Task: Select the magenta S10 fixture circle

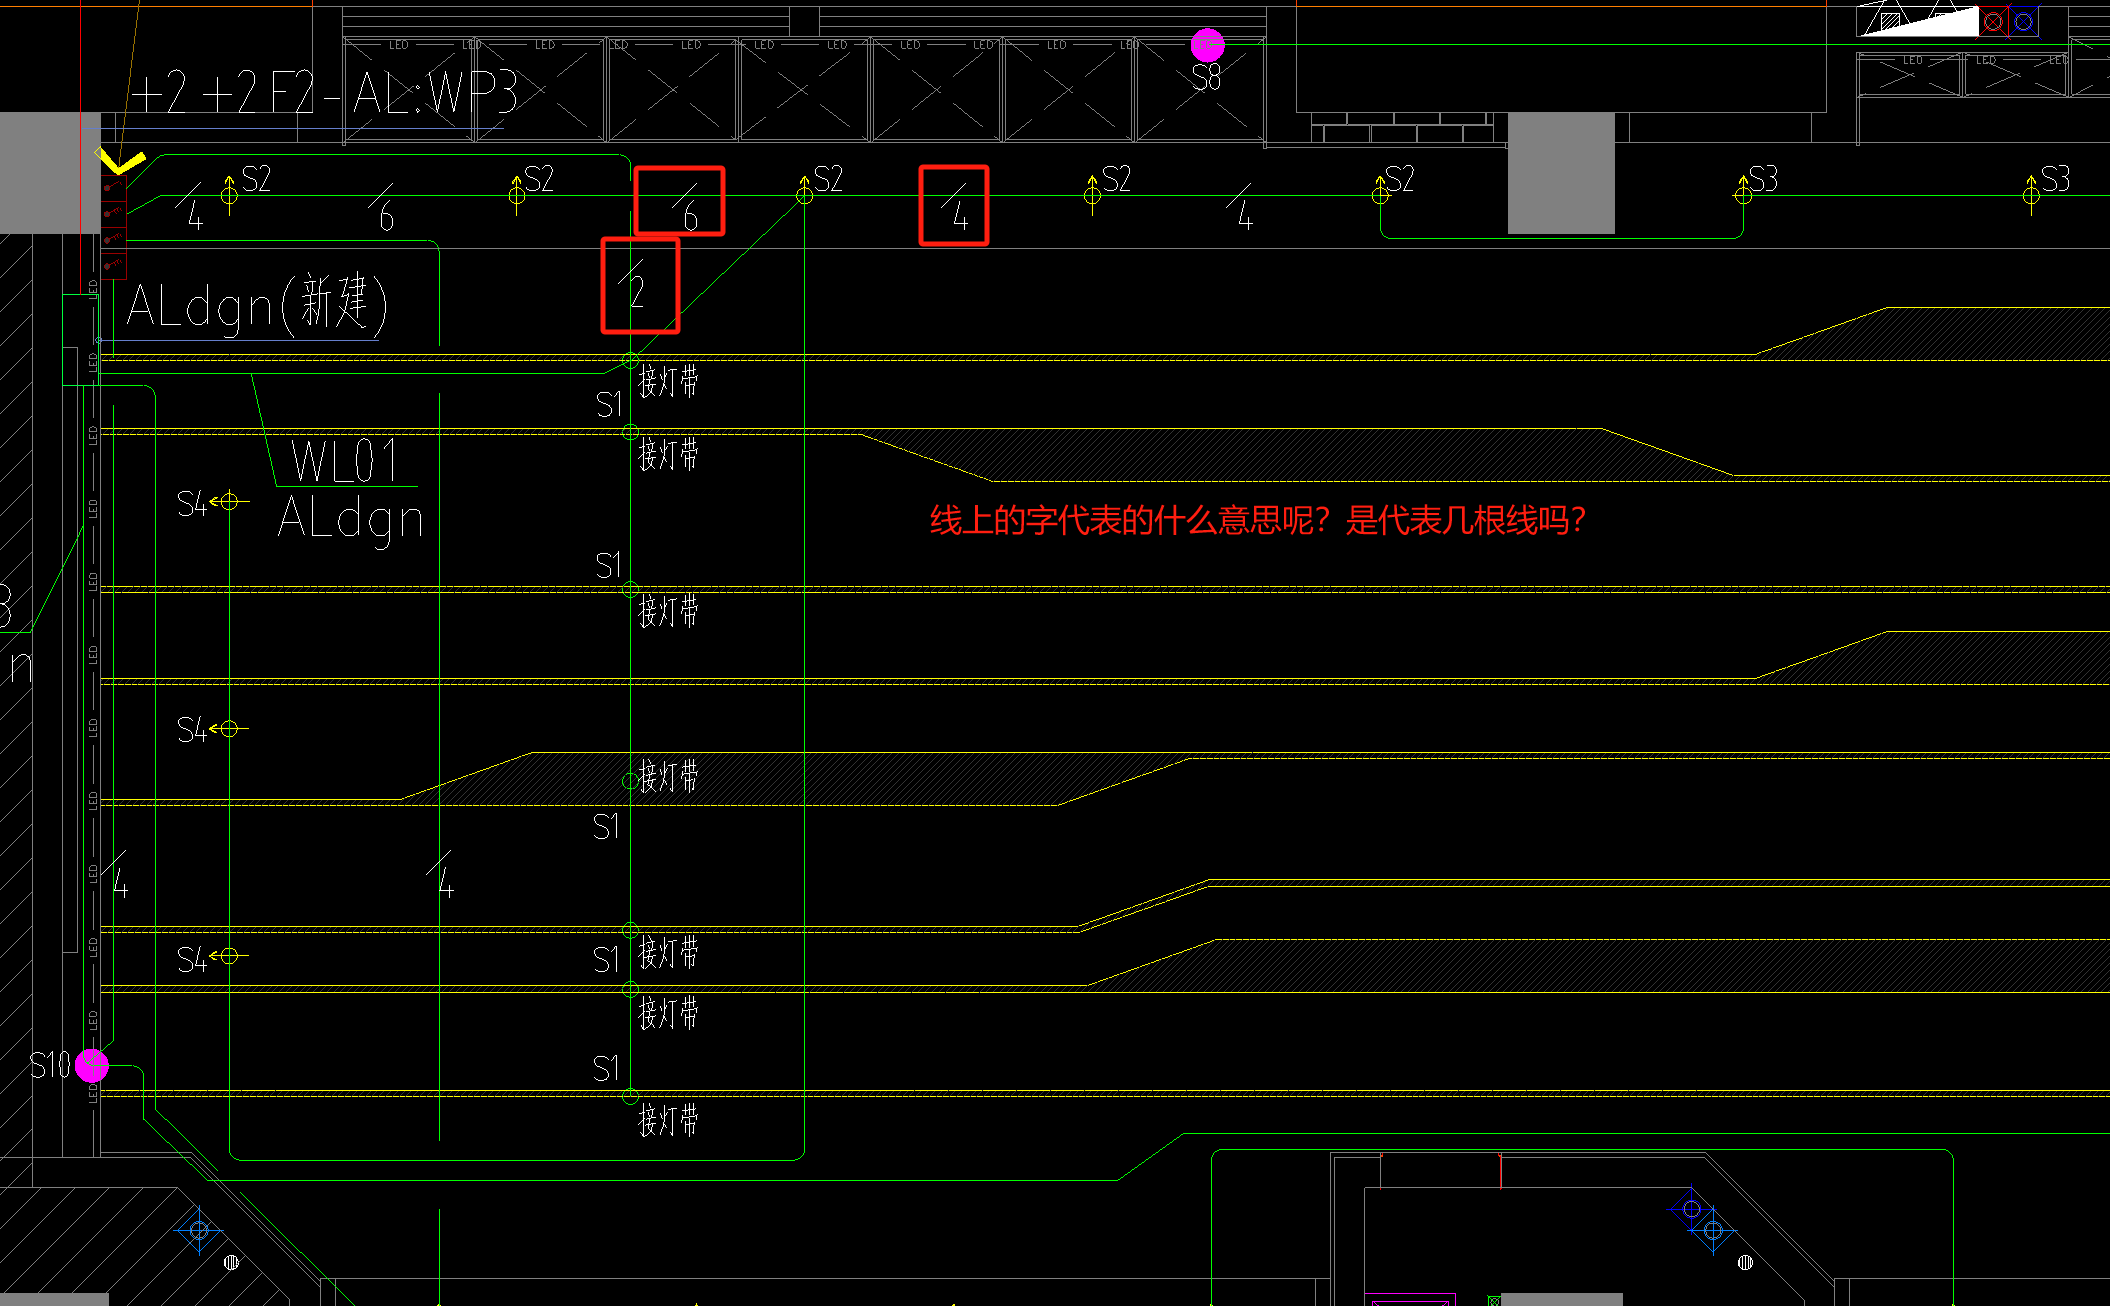Action: coord(91,1065)
